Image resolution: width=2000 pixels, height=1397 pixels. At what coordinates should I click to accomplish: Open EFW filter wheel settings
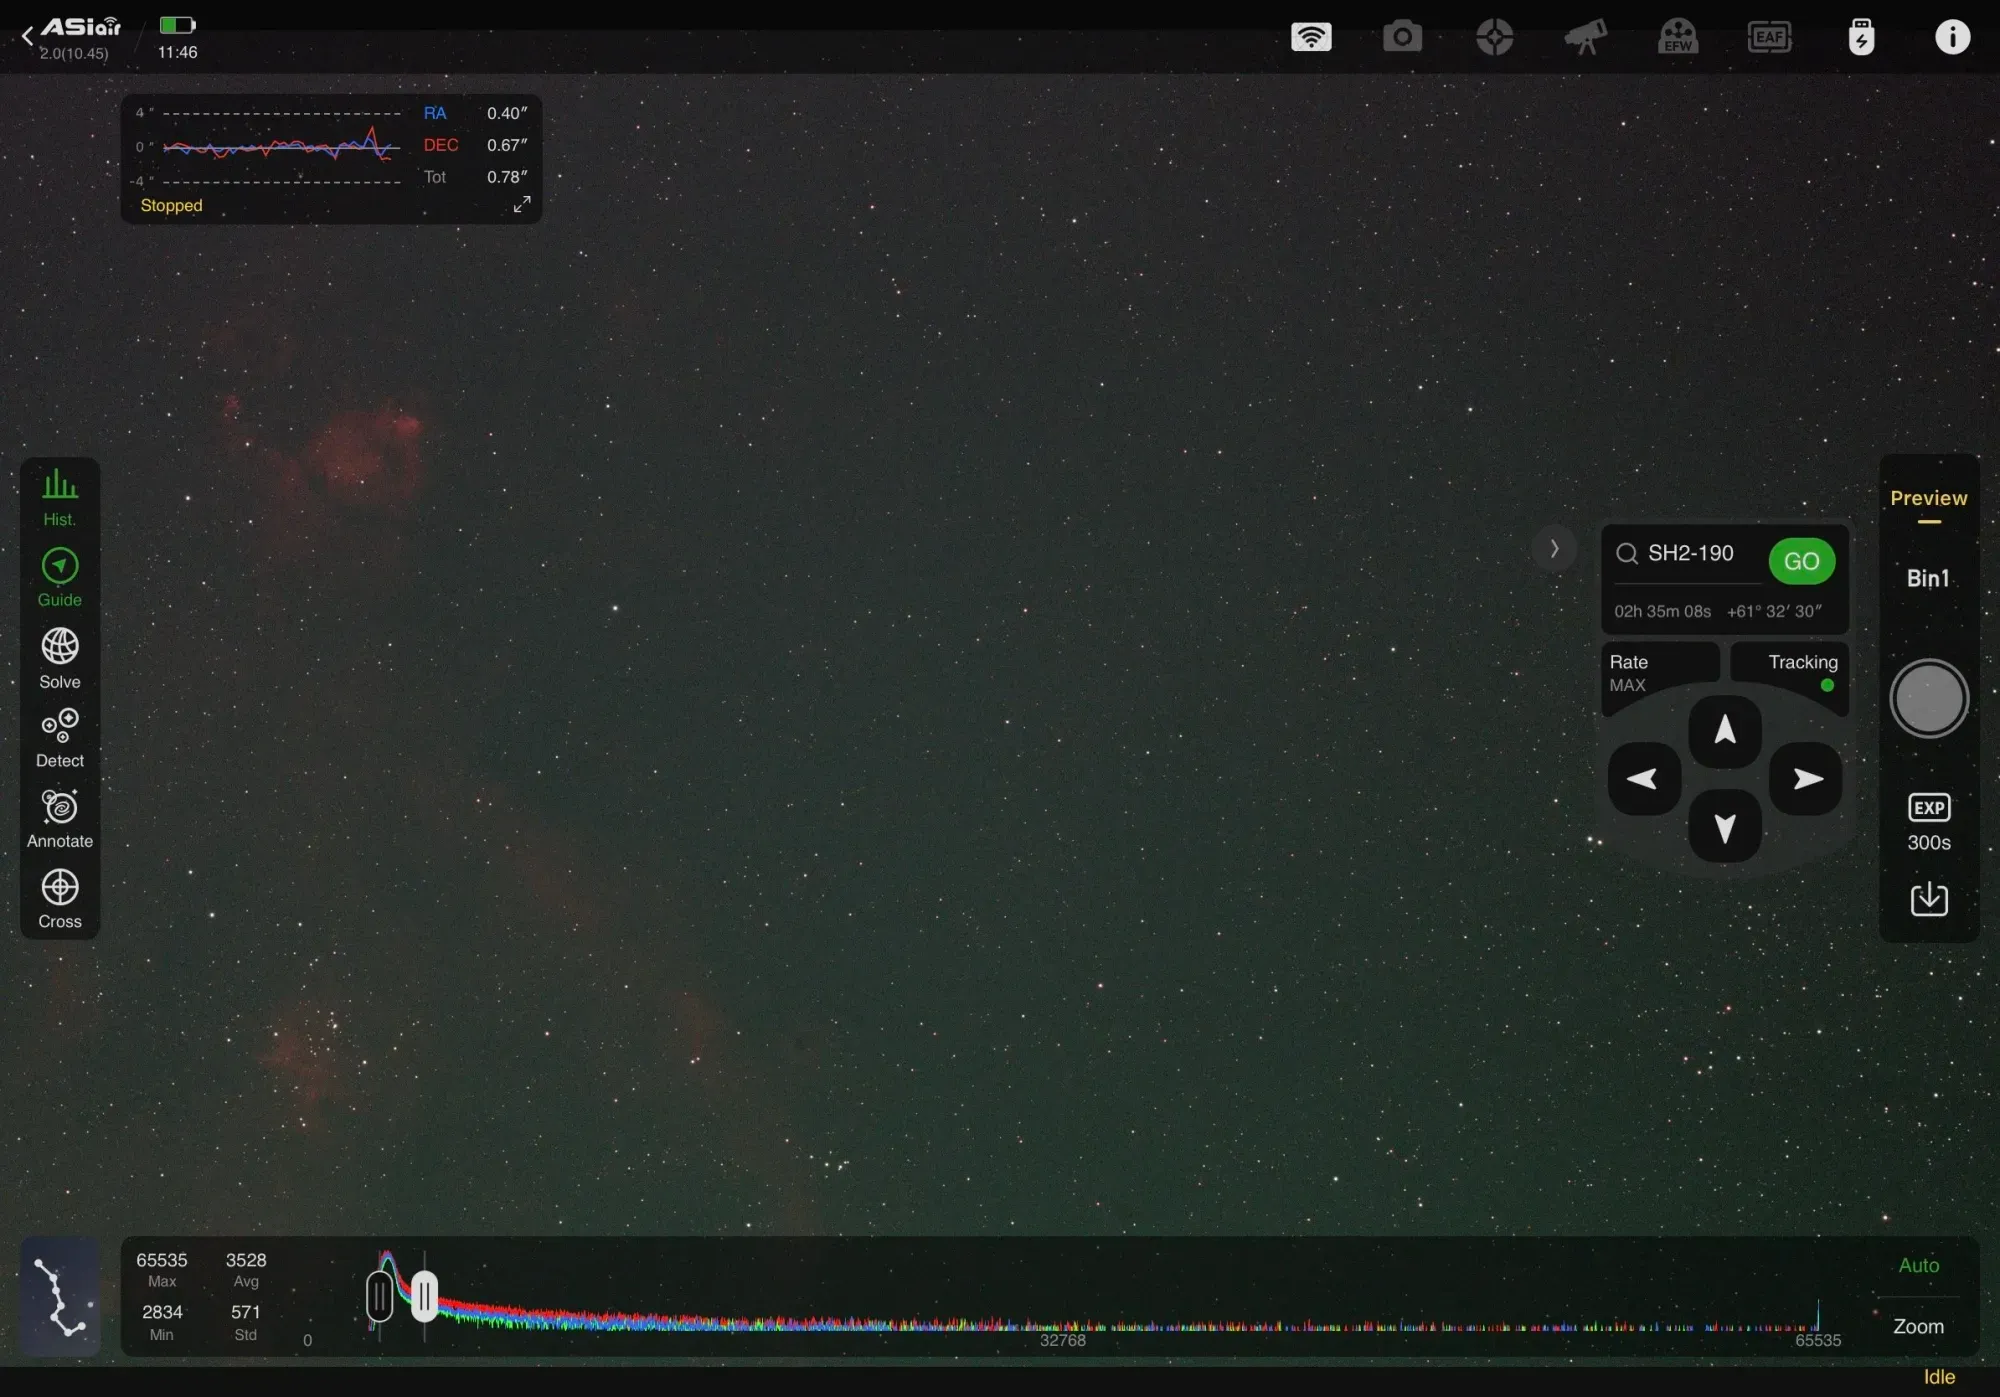point(1677,37)
